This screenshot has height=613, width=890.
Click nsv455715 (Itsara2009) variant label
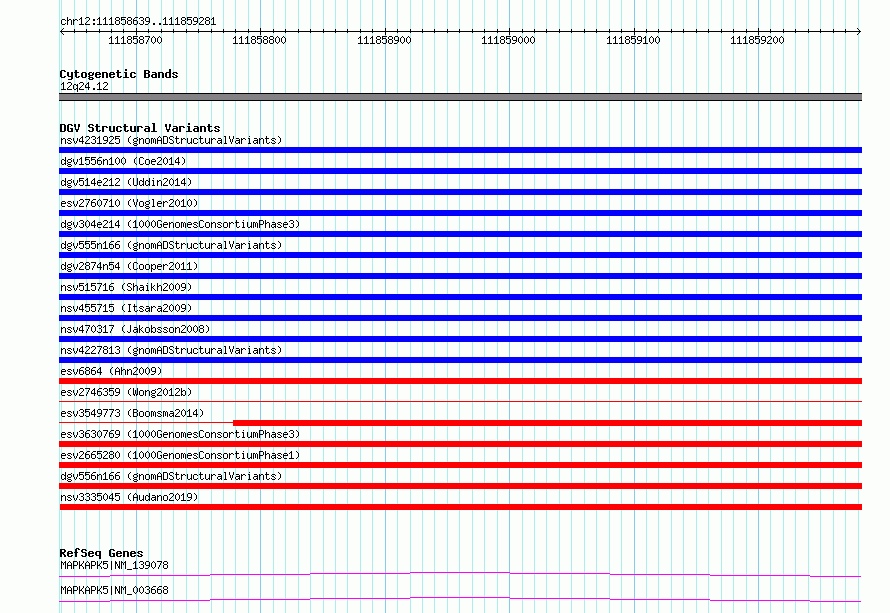click(x=126, y=308)
